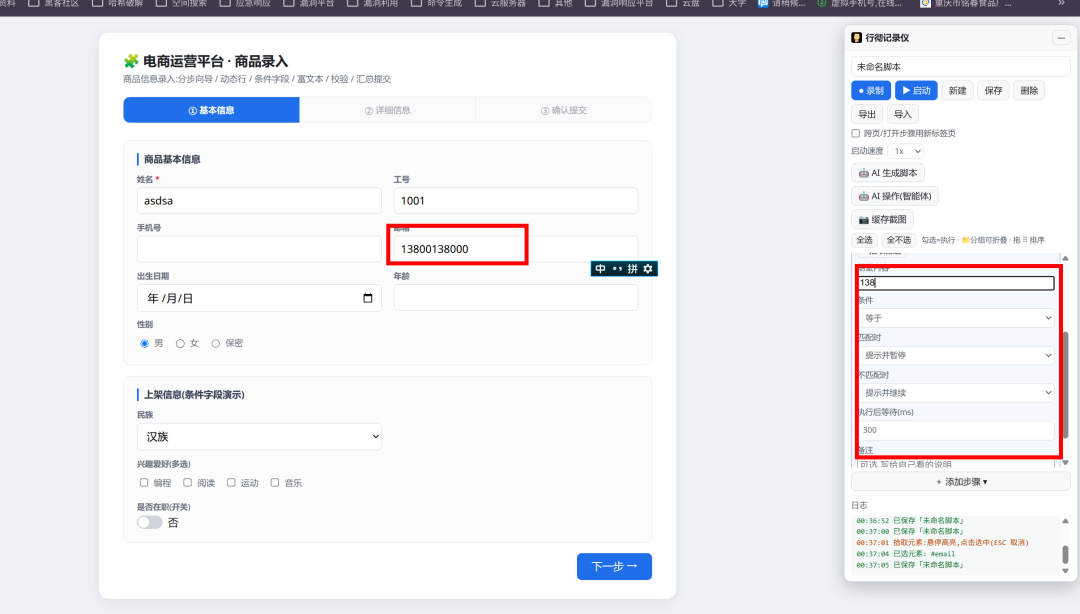Viewport: 1080px width, 614px height.
Task: Check the 编程 hobby checkbox
Action: click(x=144, y=482)
